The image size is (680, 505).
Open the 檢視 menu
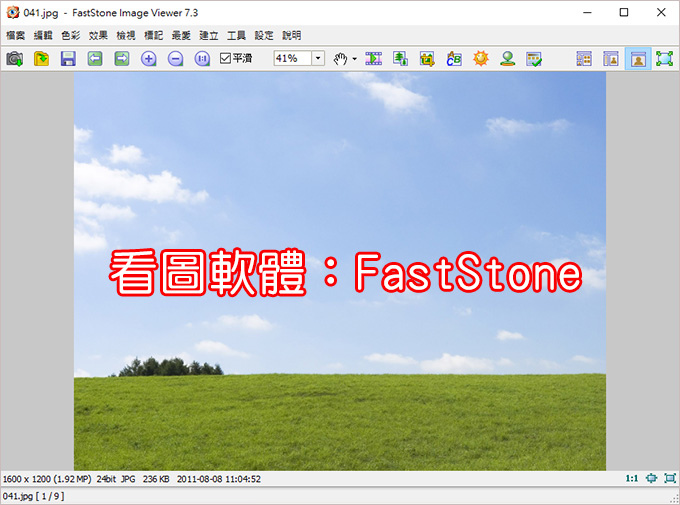pos(126,35)
